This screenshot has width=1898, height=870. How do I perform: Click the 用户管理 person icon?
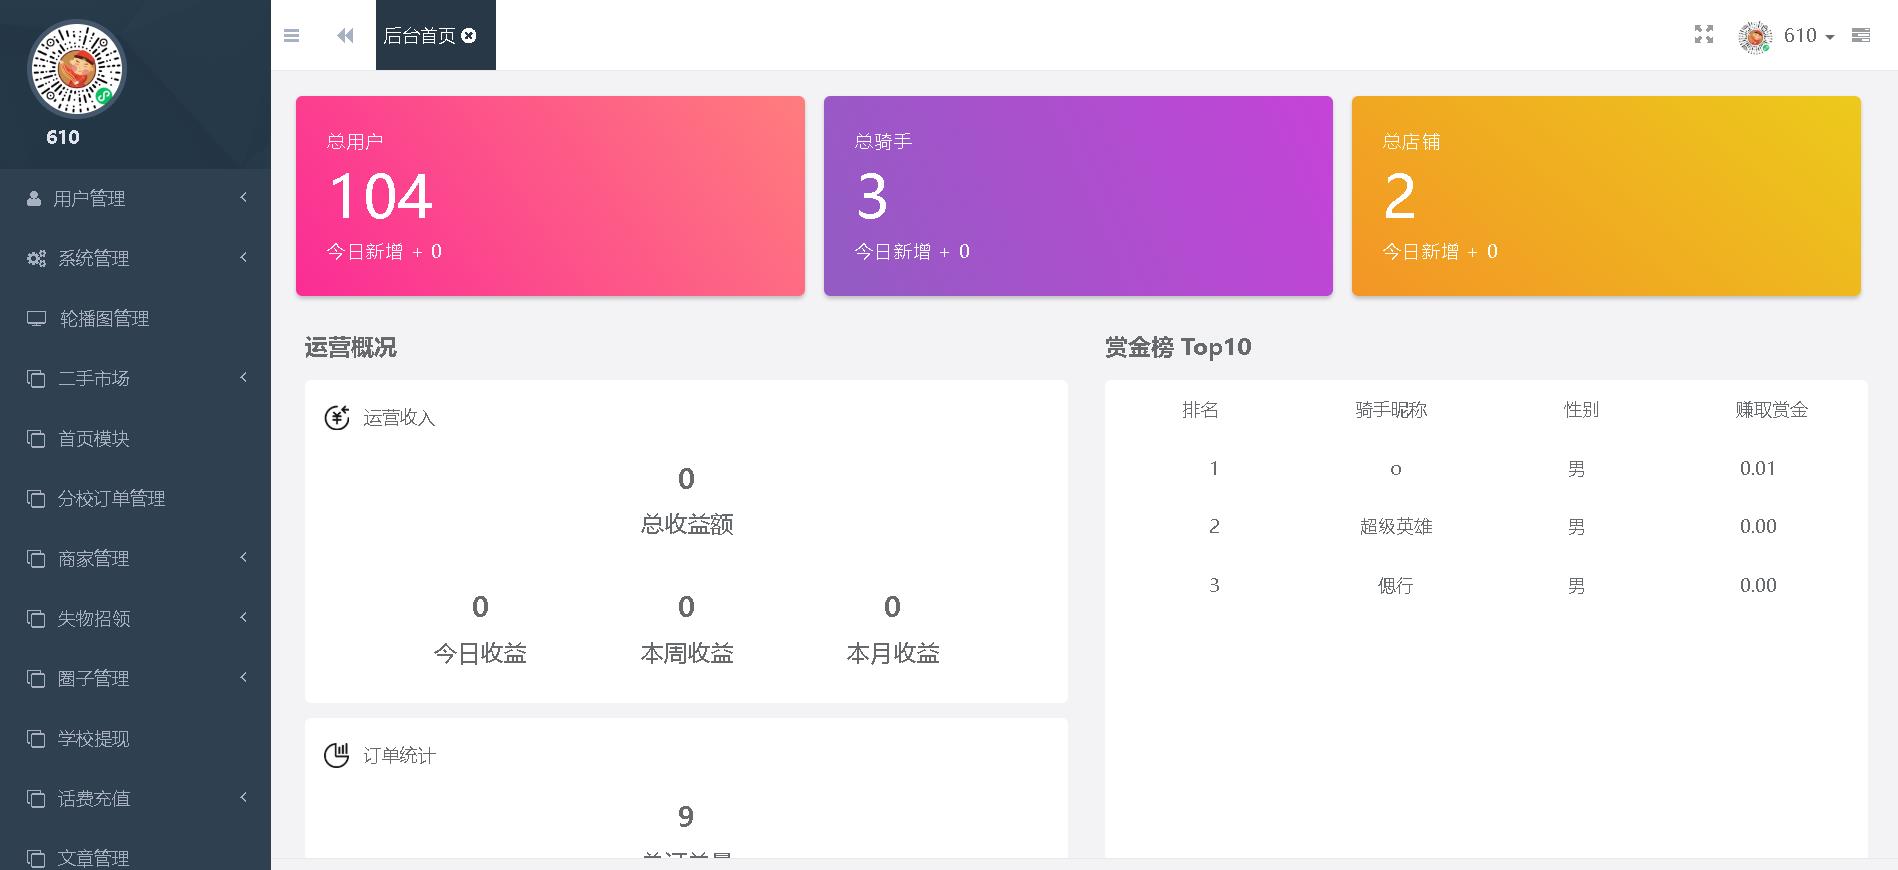34,199
